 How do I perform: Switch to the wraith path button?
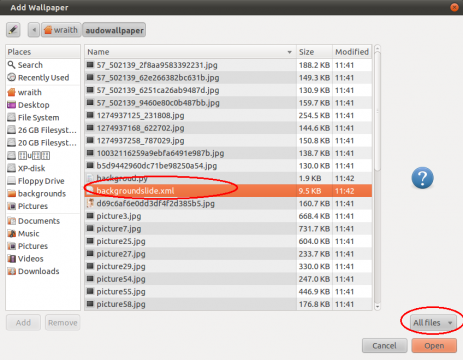click(61, 30)
